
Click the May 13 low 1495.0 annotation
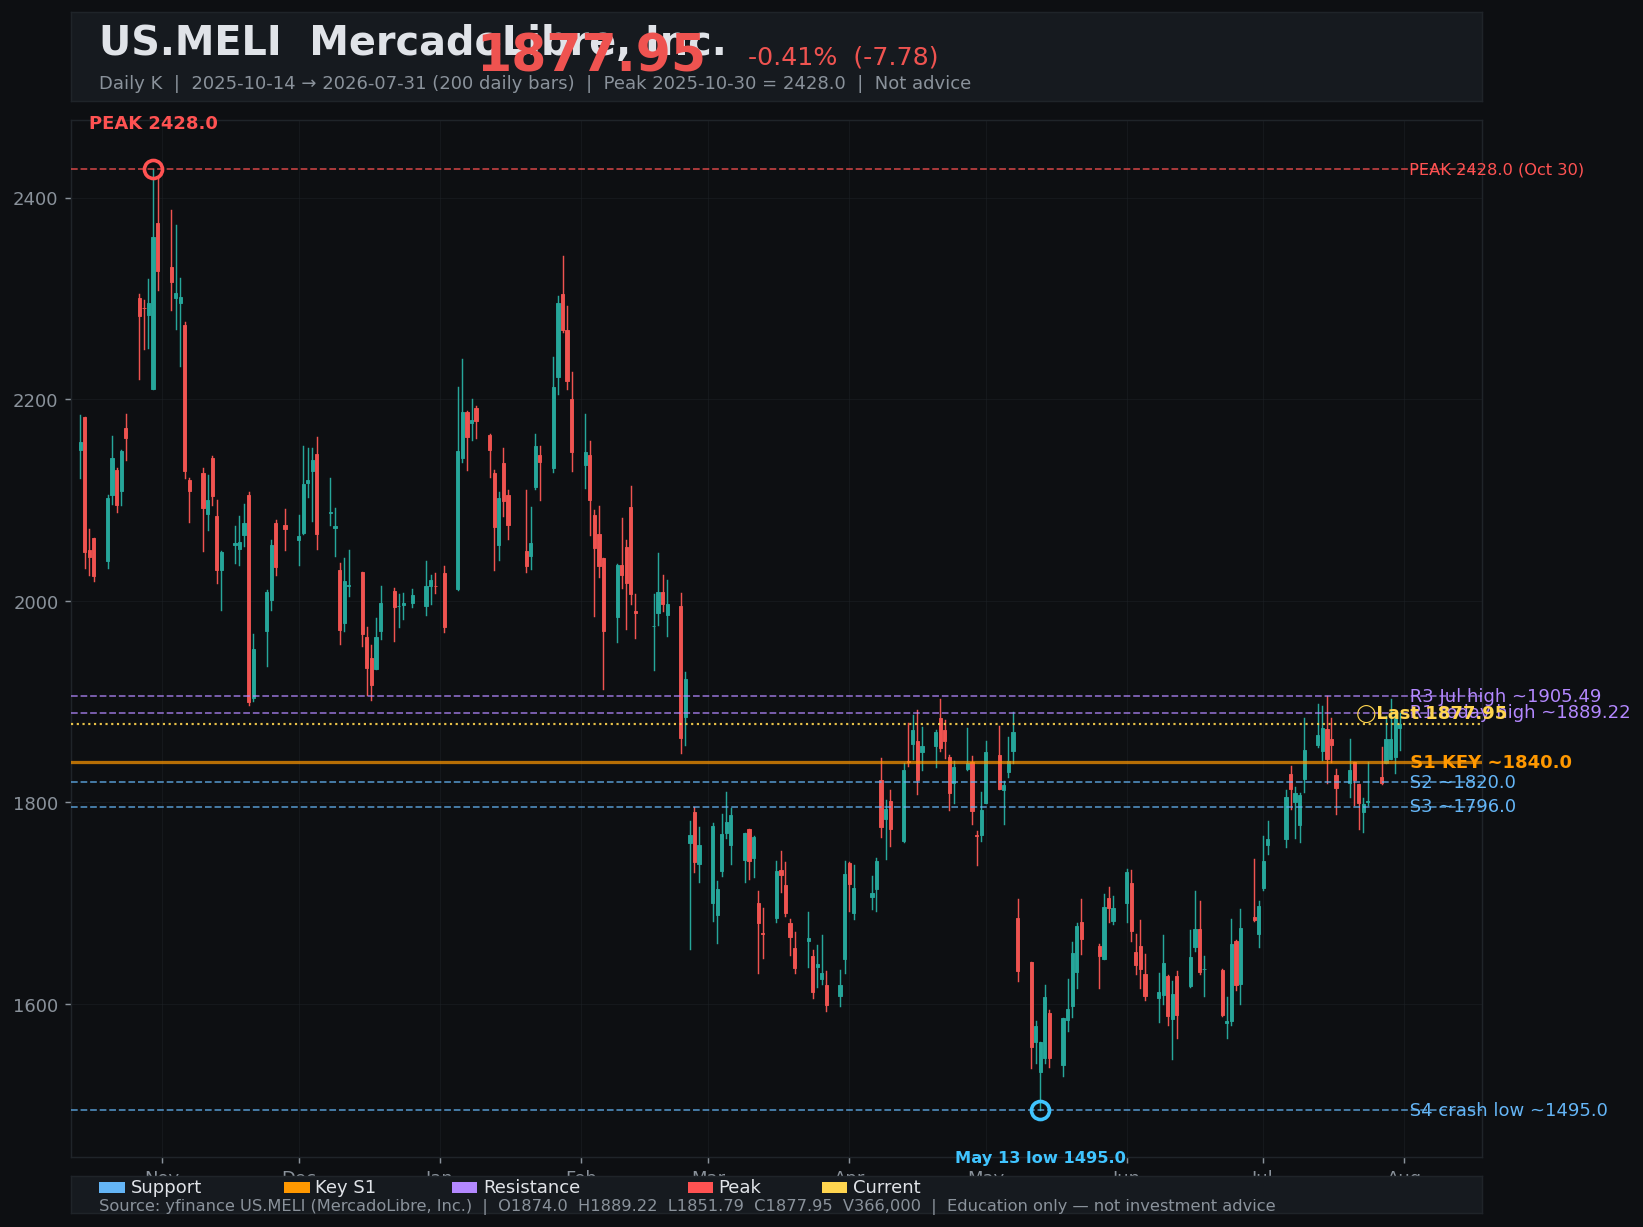click(1040, 1158)
